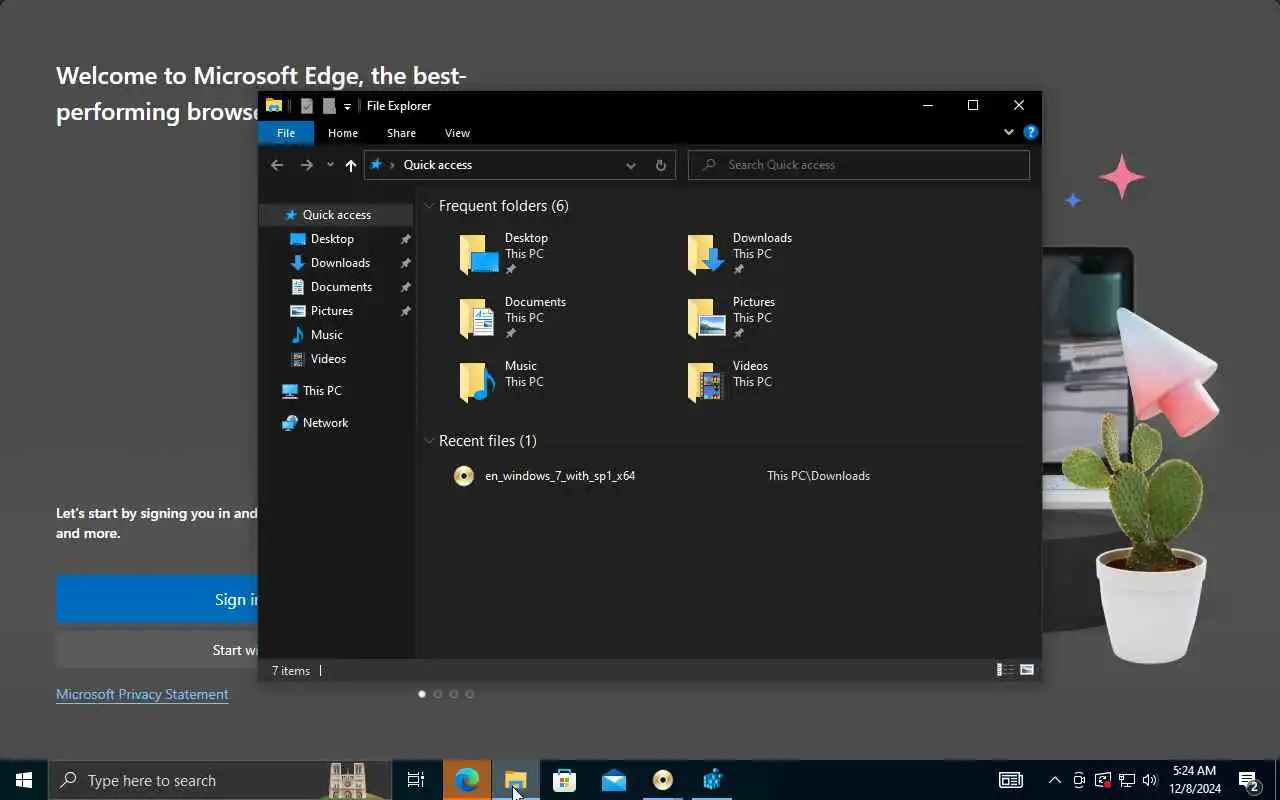Viewport: 1280px width, 800px height.
Task: Click the blue Sign in button in Edge
Action: (x=157, y=599)
